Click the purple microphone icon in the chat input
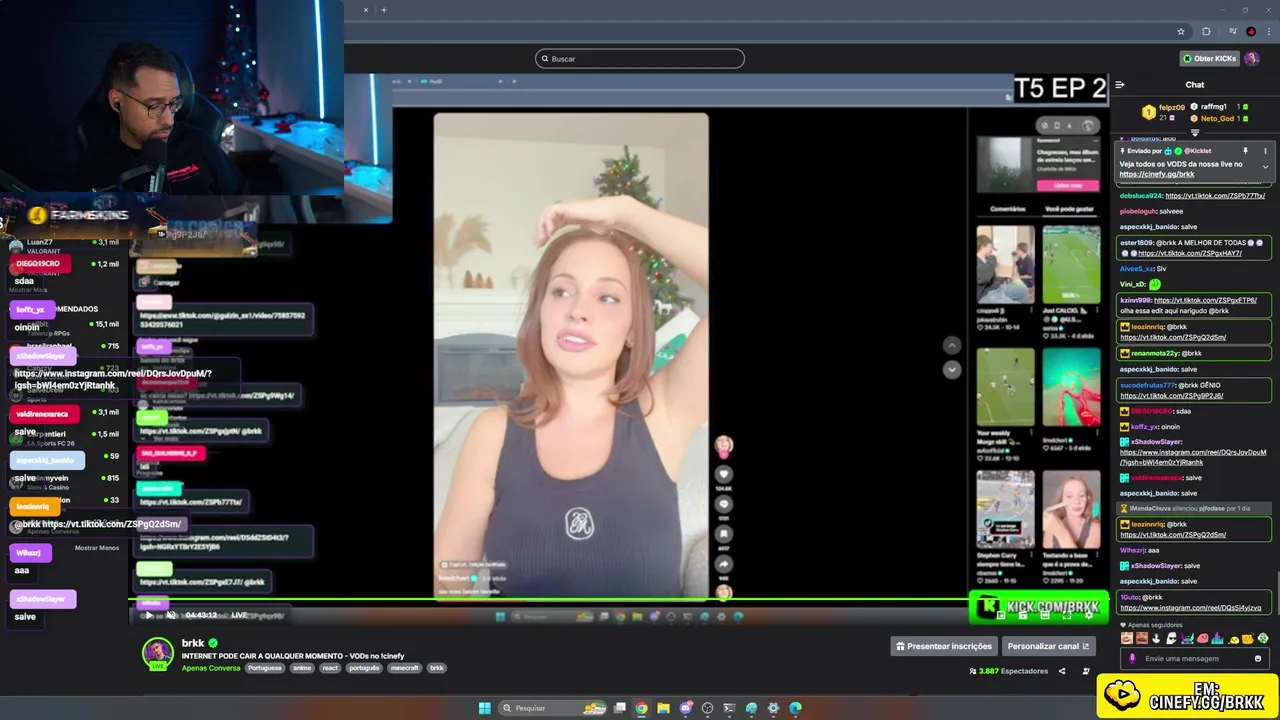The image size is (1280, 720). point(1132,658)
